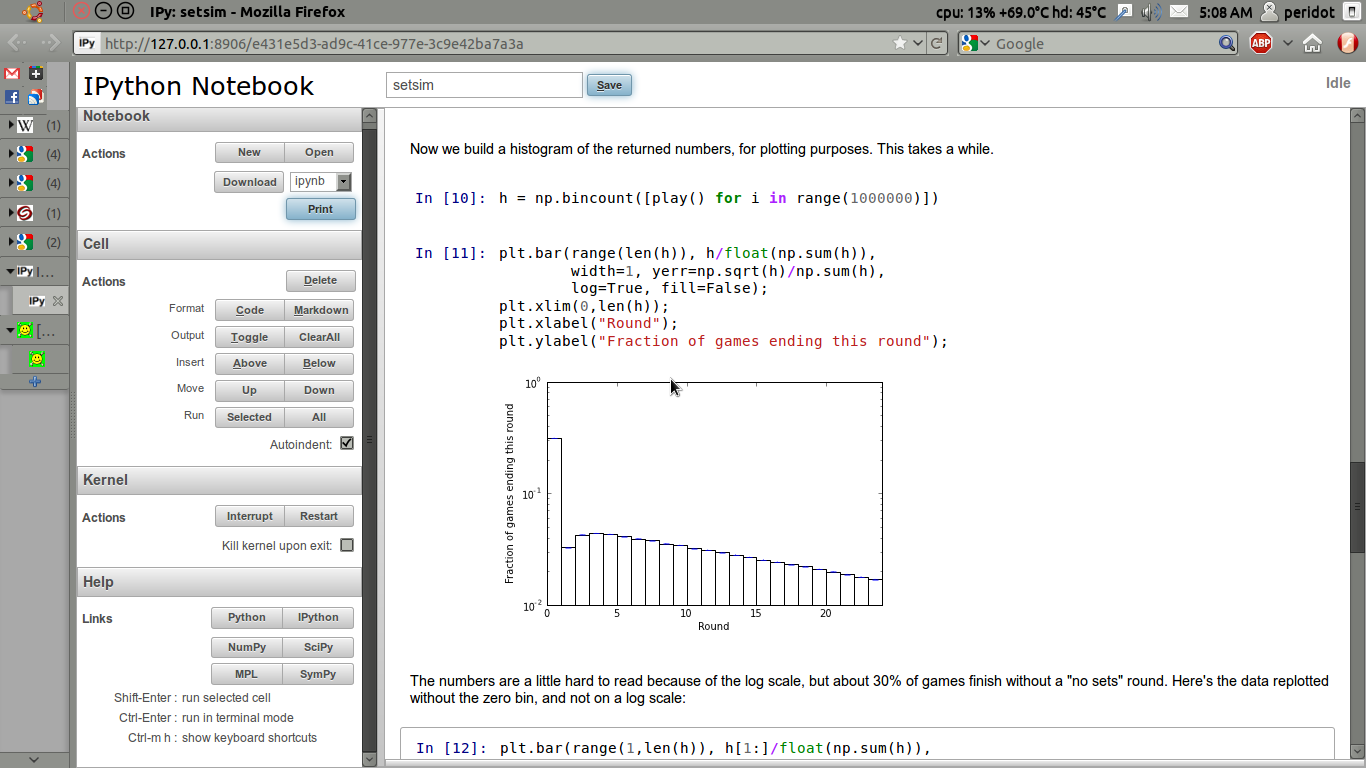This screenshot has width=1366, height=768.
Task: Close the IPy tab in the sidebar
Action: coord(58,301)
